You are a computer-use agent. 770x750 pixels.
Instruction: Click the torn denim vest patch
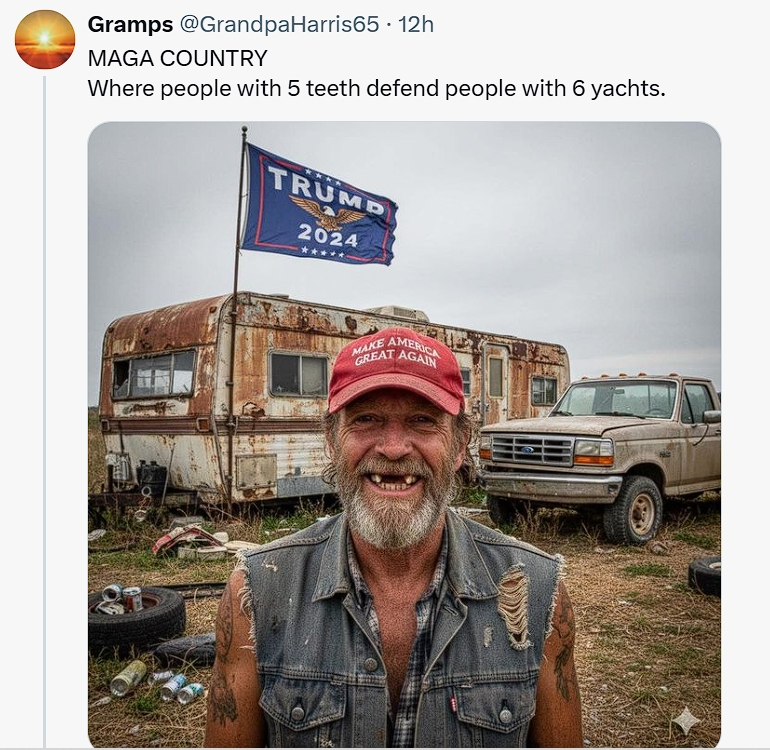point(513,605)
